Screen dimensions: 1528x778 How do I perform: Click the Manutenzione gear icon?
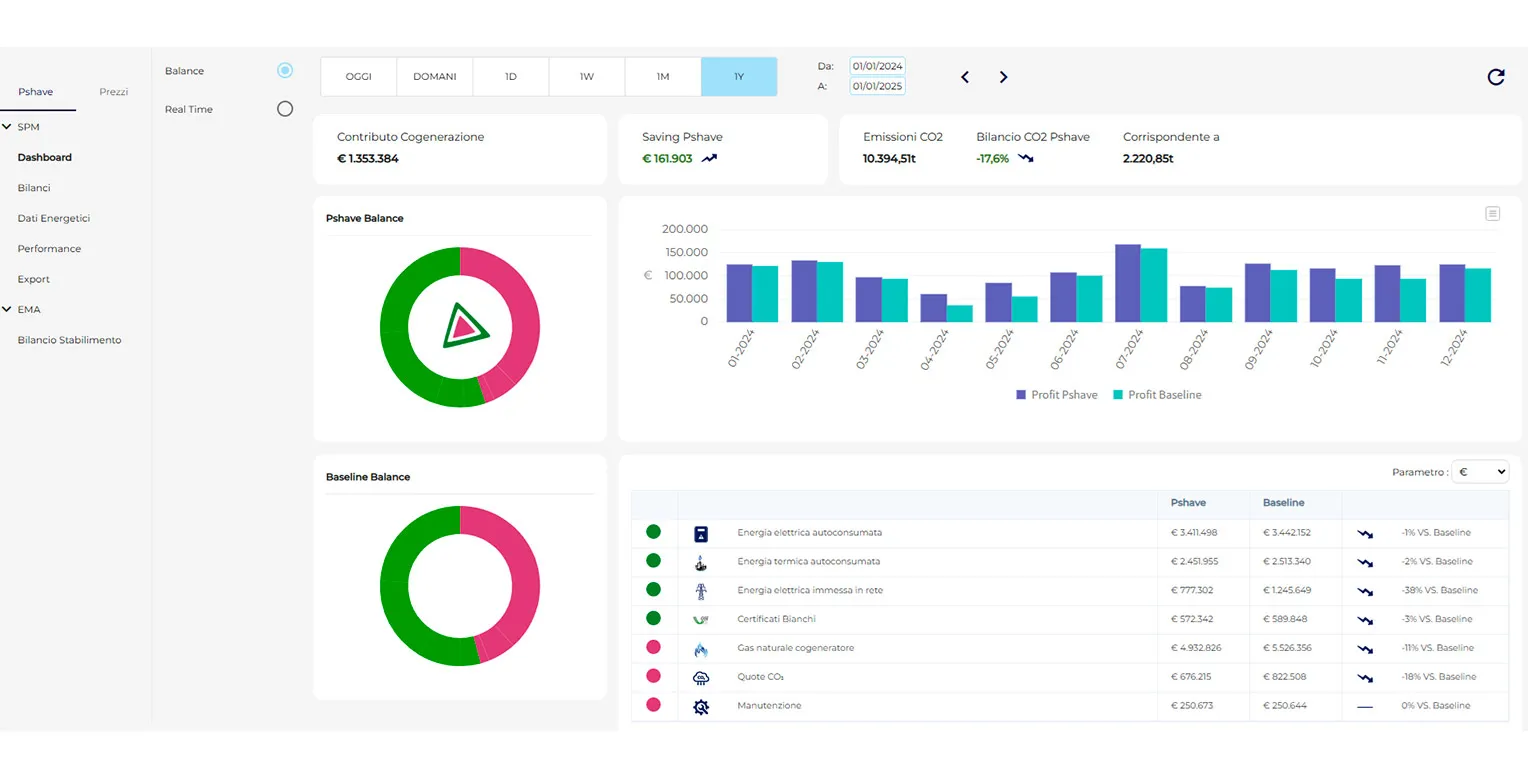[x=701, y=707]
